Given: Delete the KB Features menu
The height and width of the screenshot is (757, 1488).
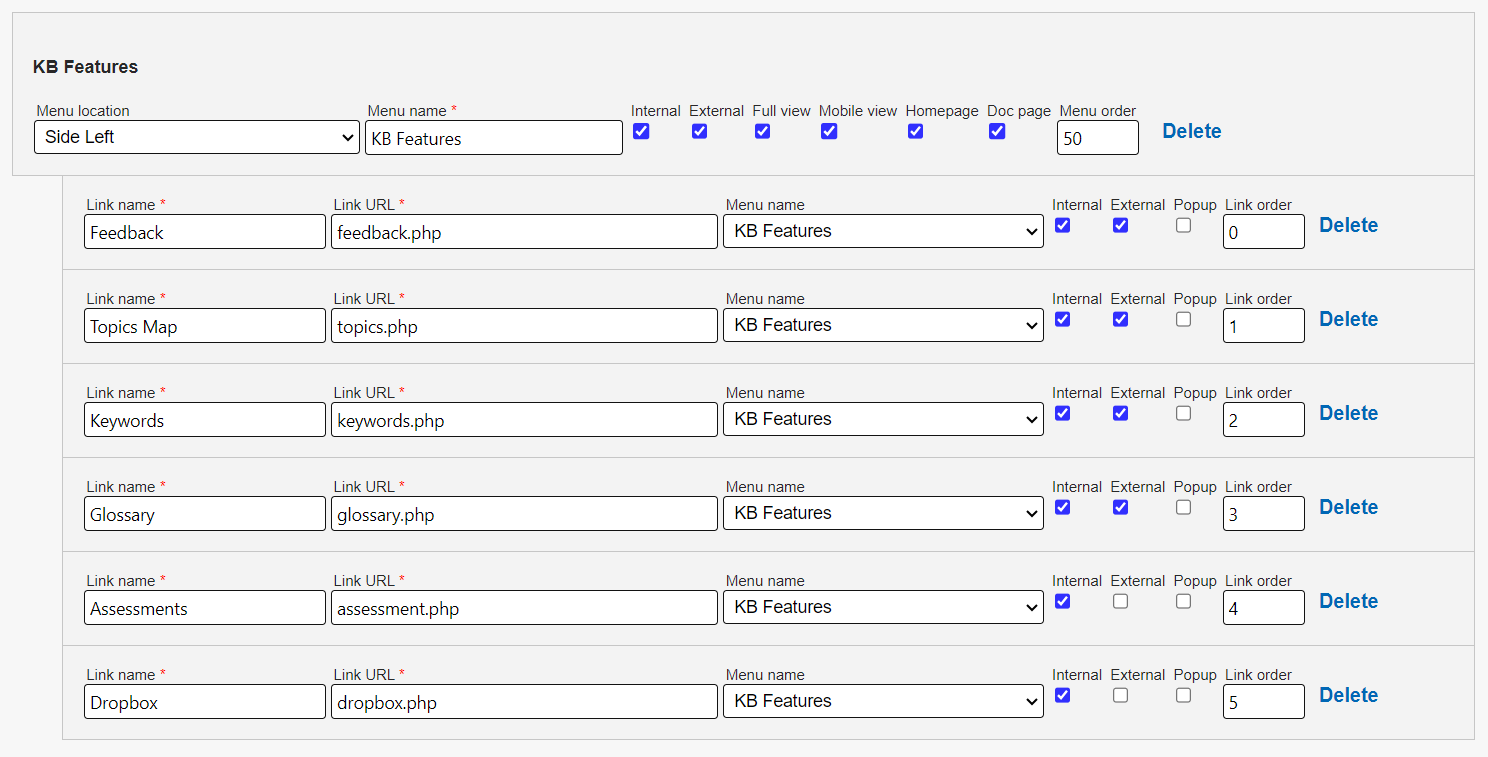Looking at the screenshot, I should [x=1191, y=131].
